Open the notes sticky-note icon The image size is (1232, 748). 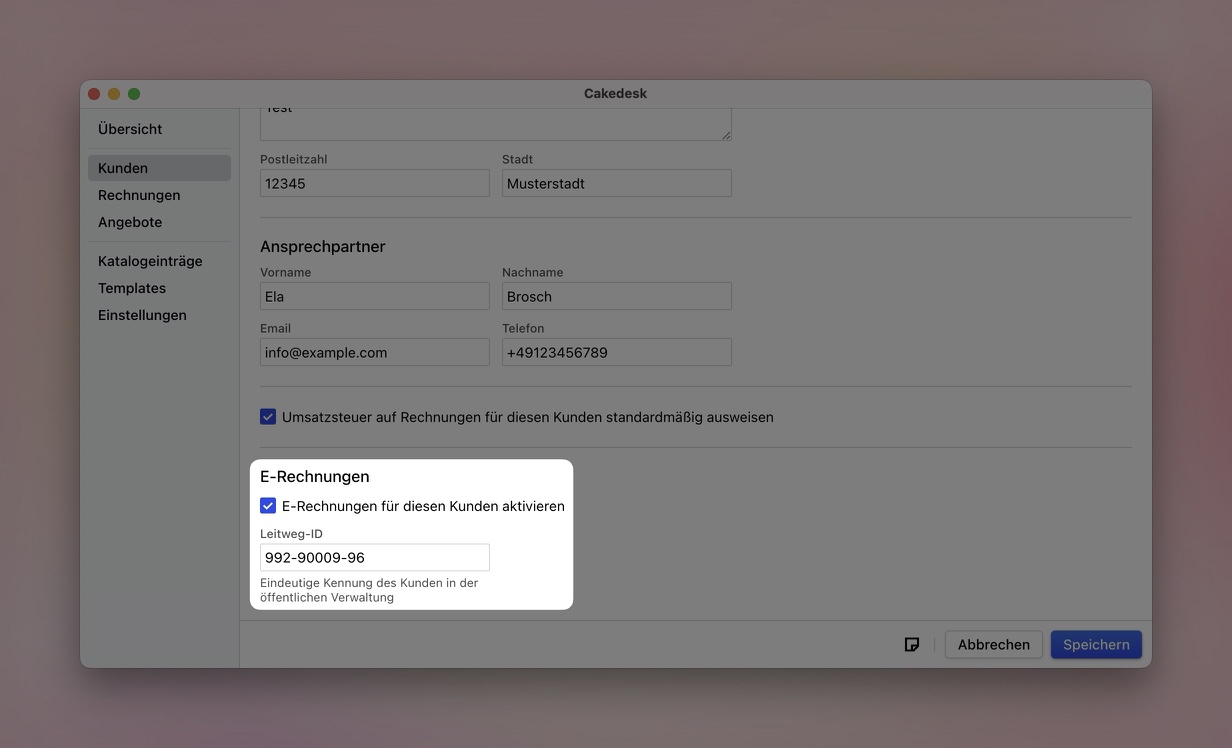(x=911, y=644)
